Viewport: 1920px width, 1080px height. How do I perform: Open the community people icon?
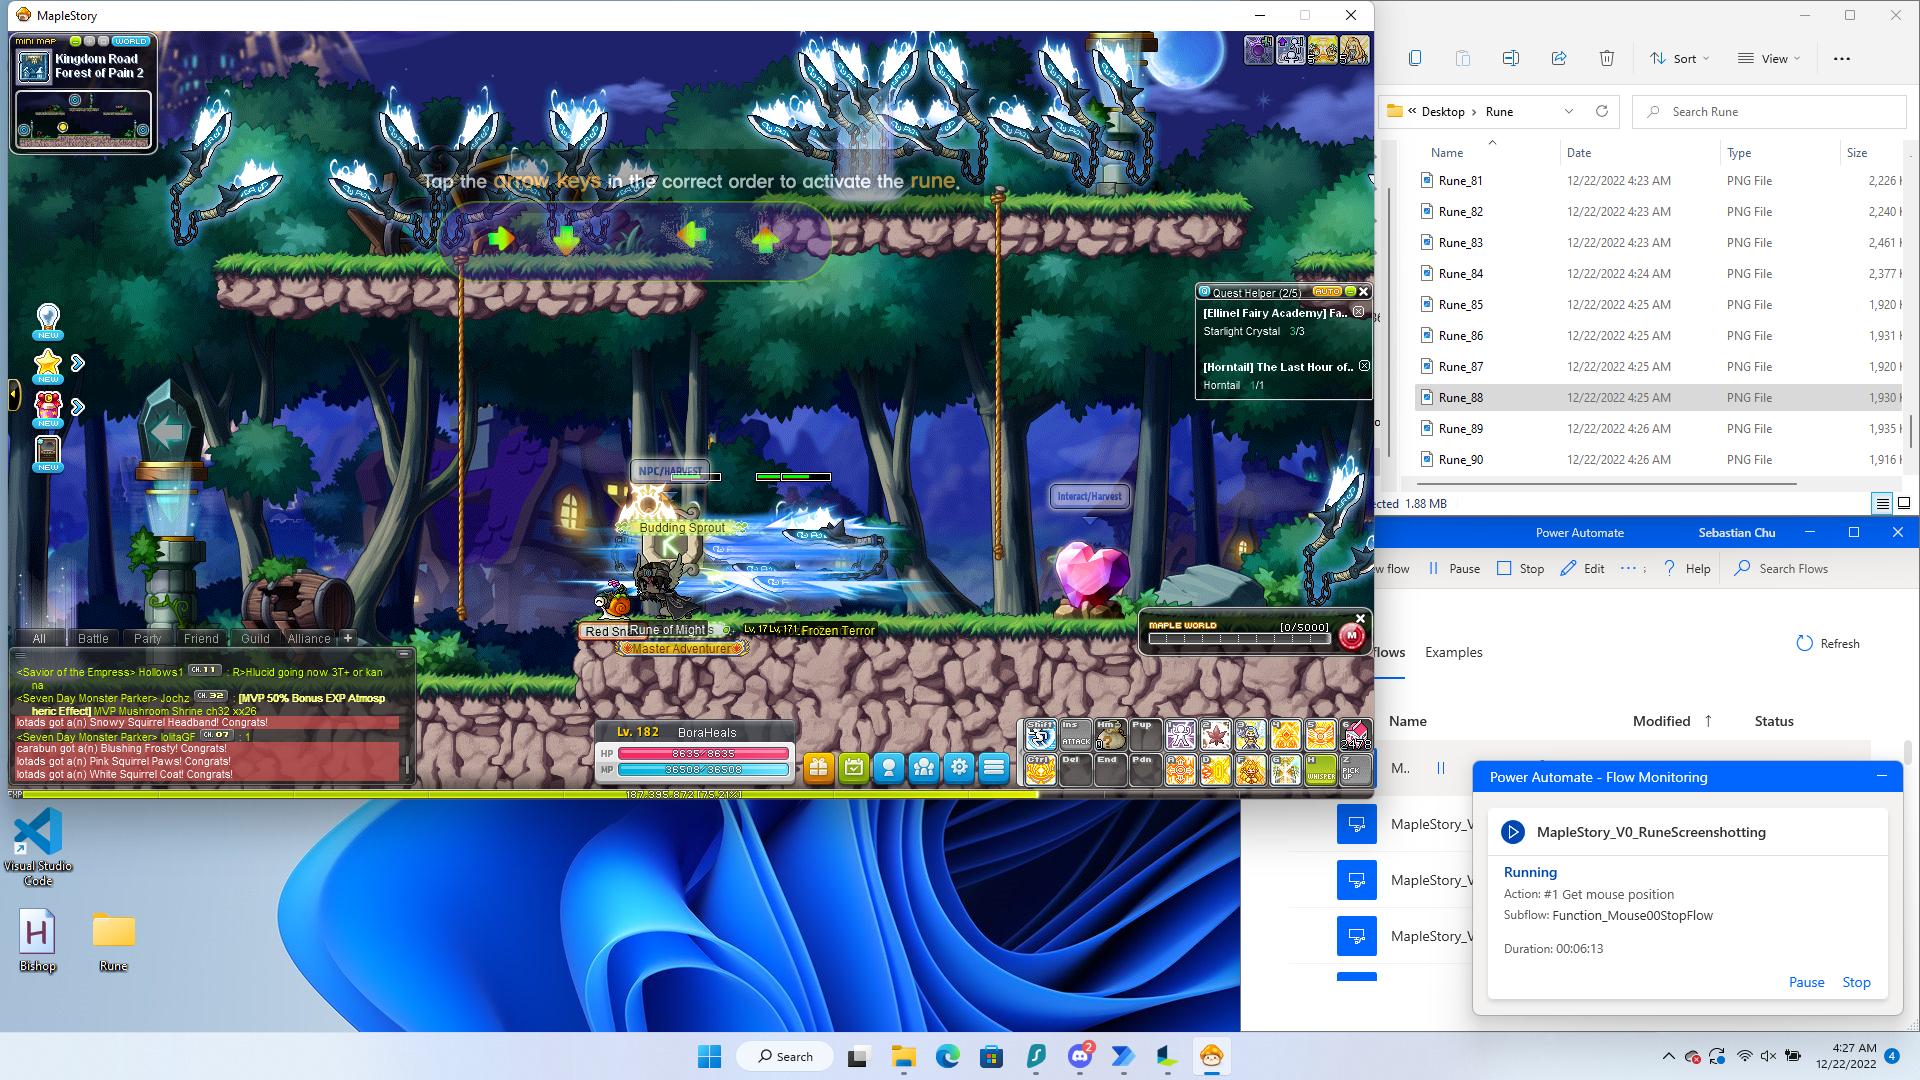(923, 768)
